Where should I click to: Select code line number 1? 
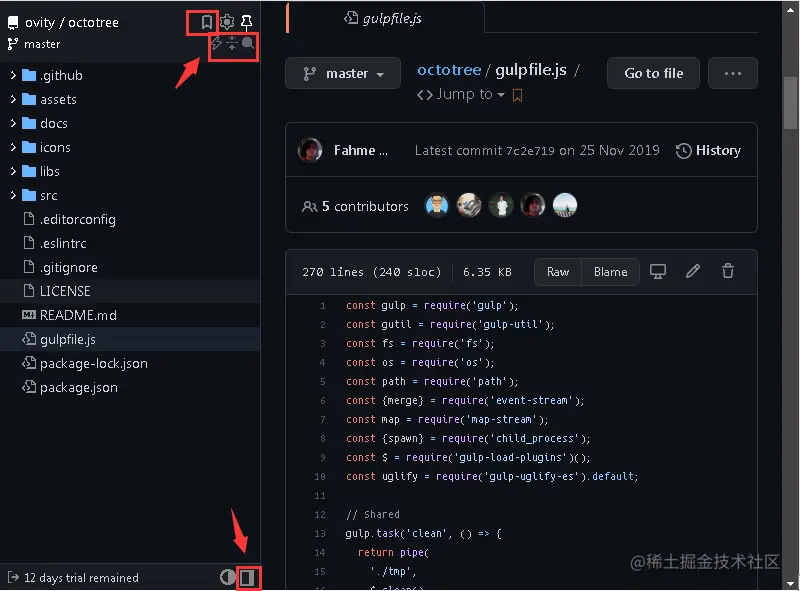(322, 306)
